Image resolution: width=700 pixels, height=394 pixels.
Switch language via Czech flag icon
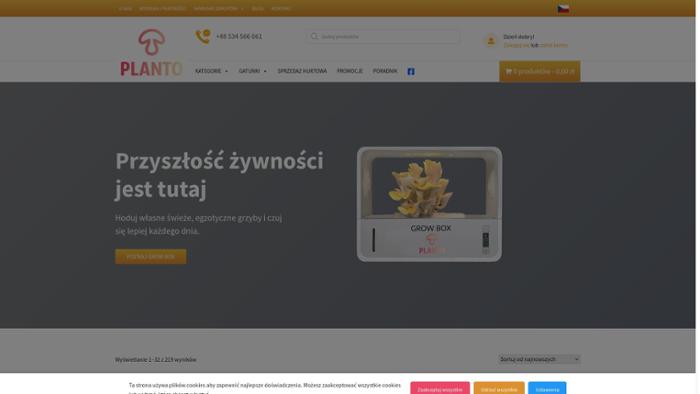[x=563, y=8]
